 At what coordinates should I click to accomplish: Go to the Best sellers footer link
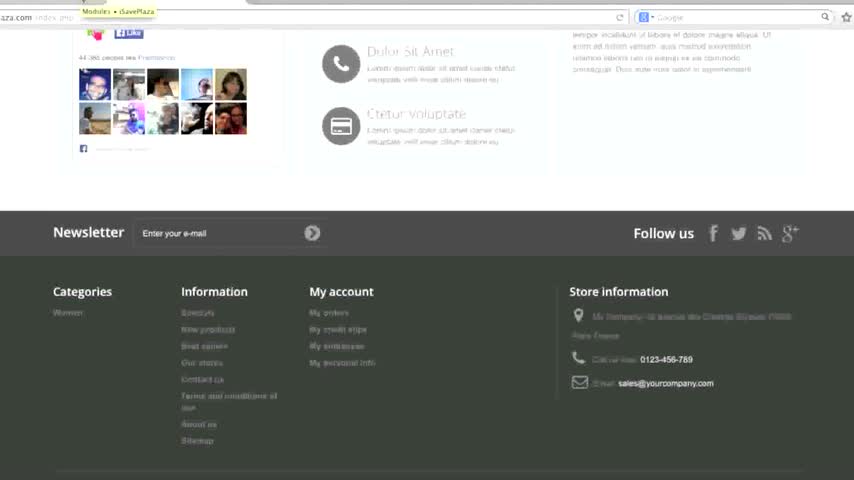205,346
